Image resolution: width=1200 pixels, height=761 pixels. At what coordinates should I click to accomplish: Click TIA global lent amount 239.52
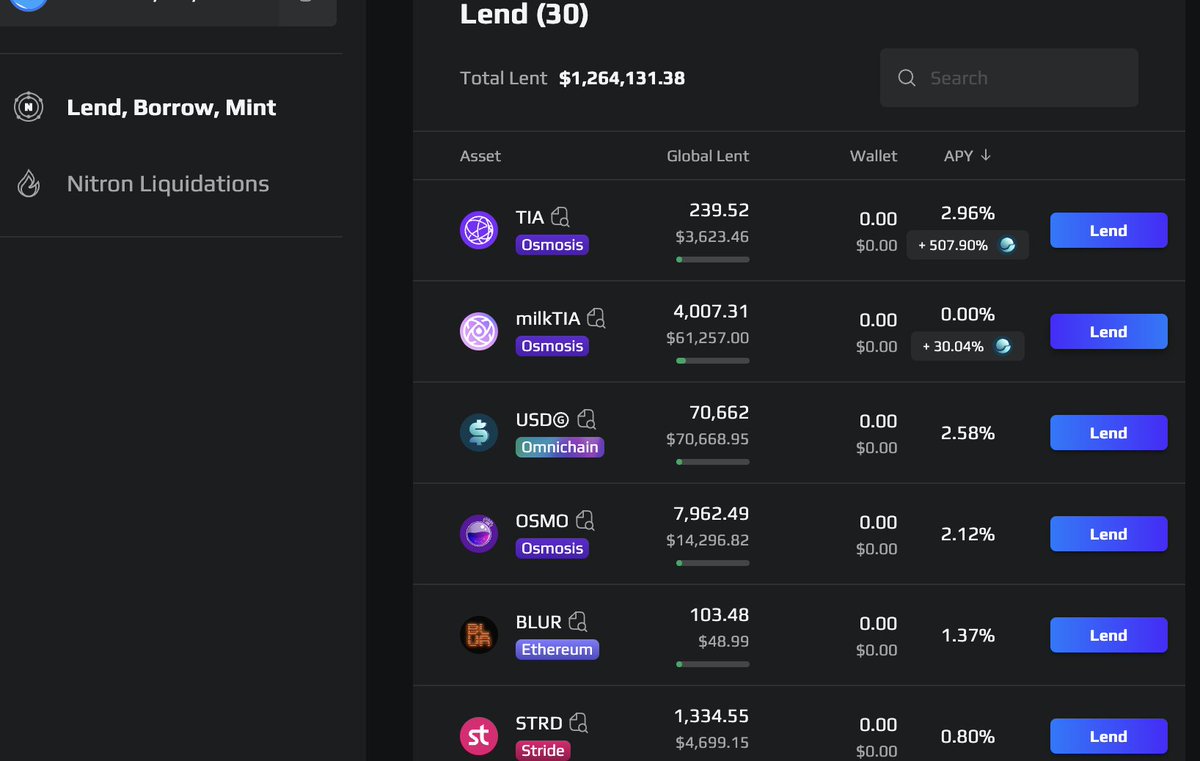click(x=719, y=210)
